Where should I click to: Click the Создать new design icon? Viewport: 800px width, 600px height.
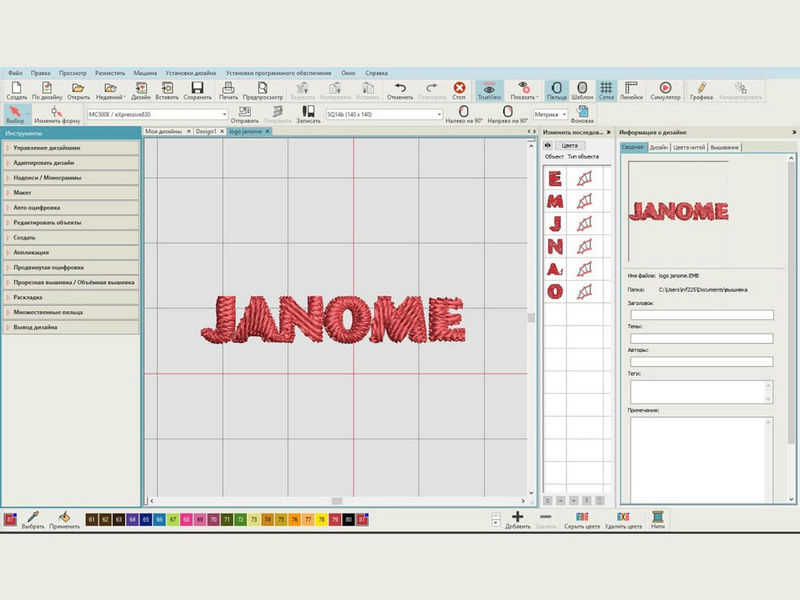click(x=16, y=90)
